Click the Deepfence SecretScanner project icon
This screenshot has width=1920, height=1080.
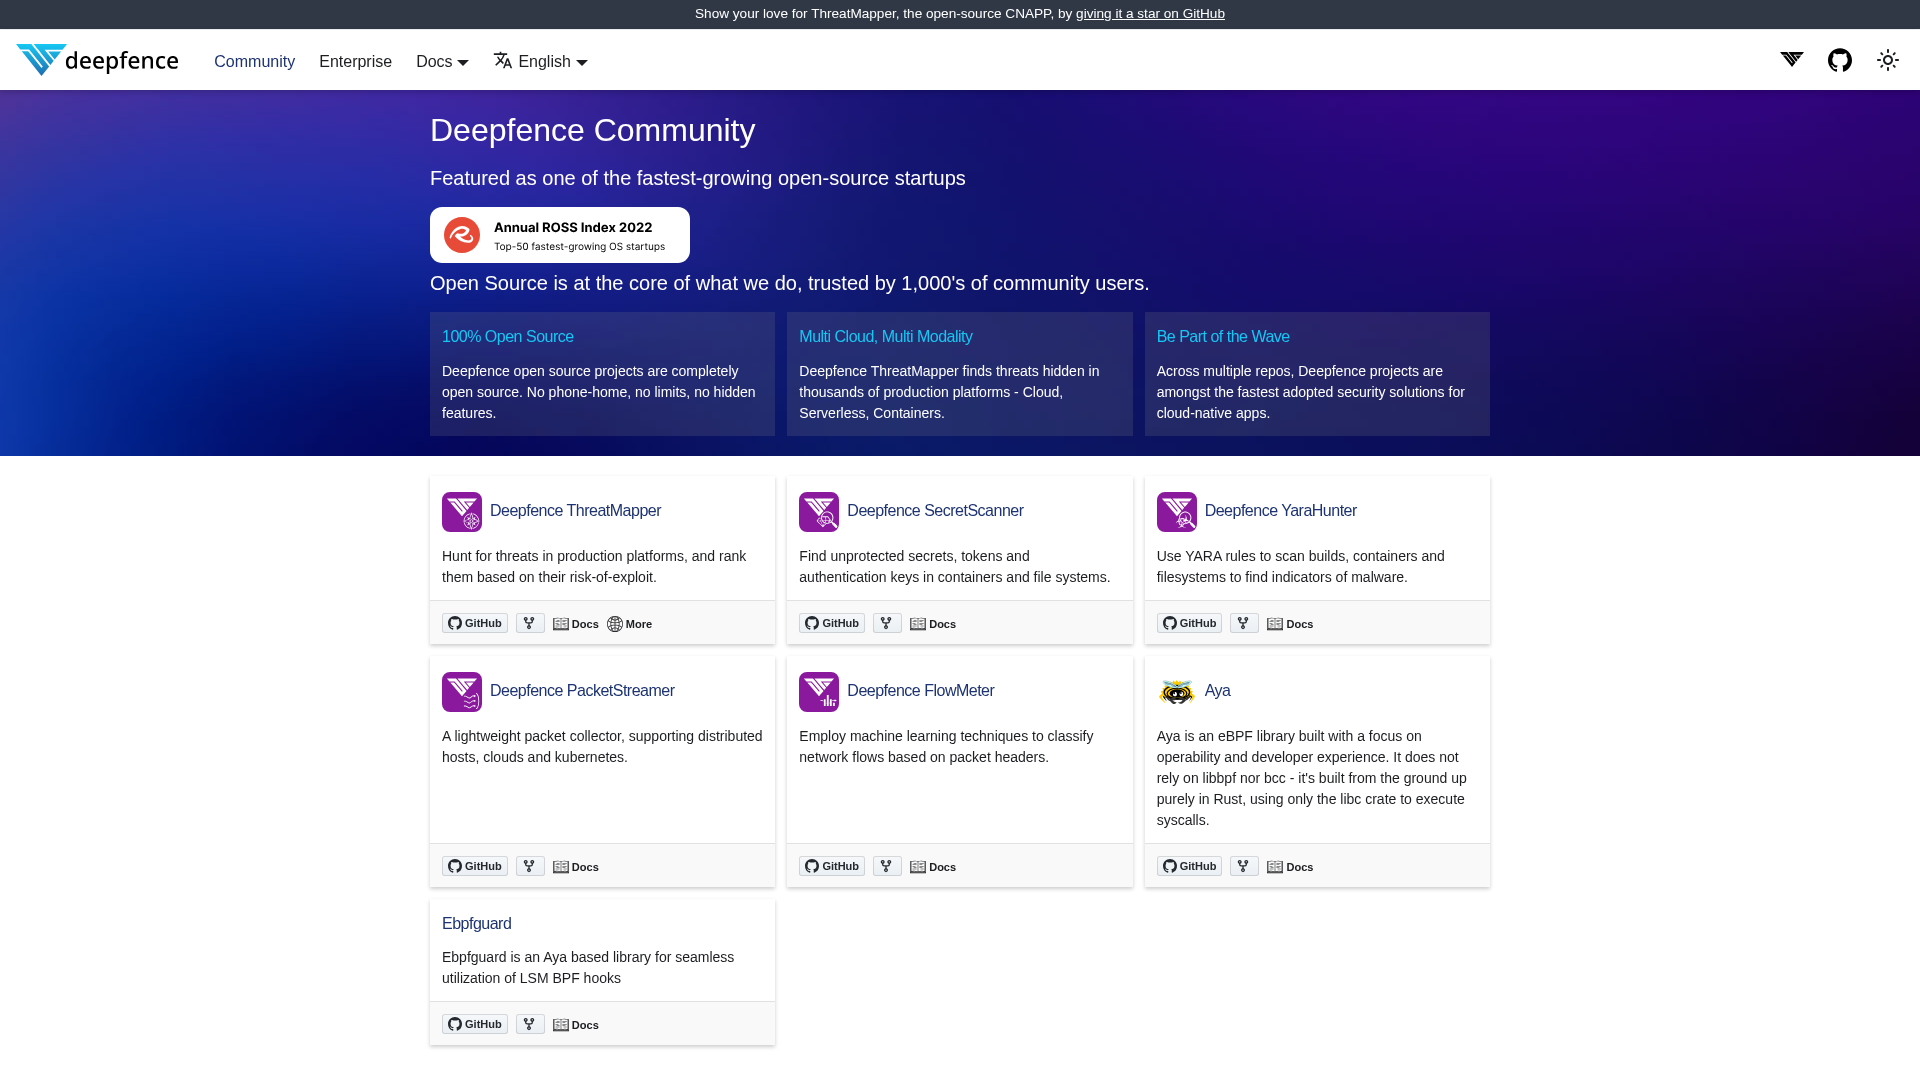point(819,511)
